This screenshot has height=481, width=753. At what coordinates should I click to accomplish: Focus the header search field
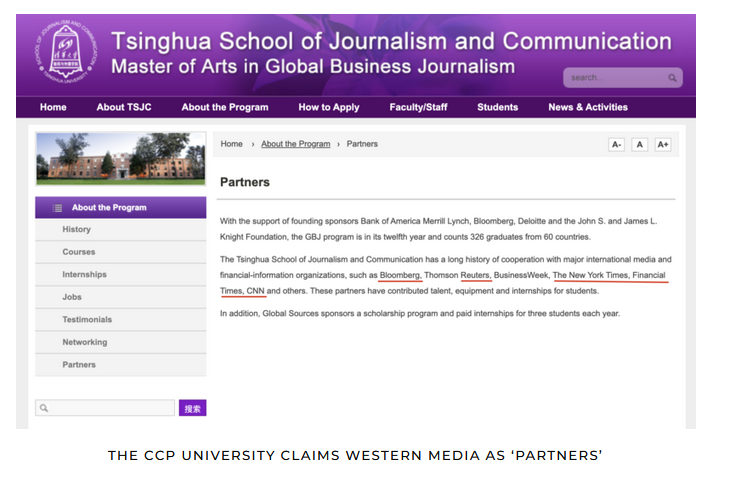tap(623, 78)
